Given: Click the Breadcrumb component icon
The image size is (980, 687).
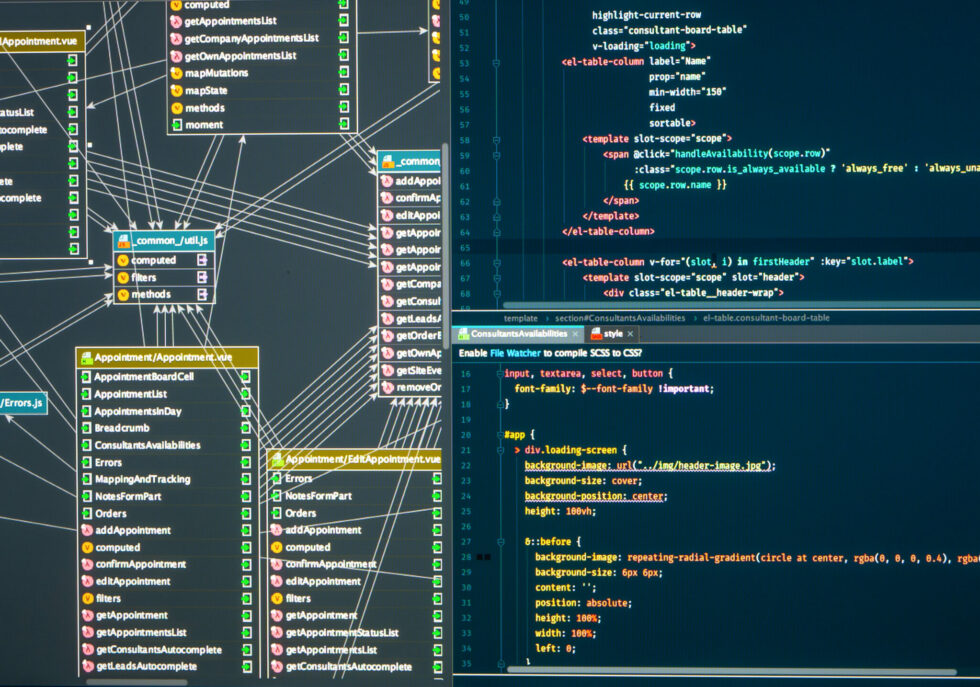Looking at the screenshot, I should pos(86,428).
